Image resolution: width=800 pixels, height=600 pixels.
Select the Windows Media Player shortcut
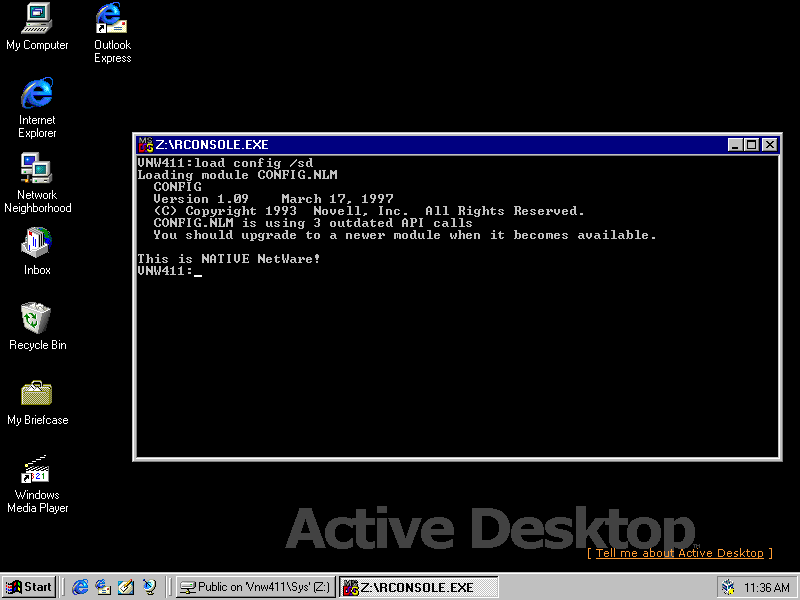[x=37, y=484]
